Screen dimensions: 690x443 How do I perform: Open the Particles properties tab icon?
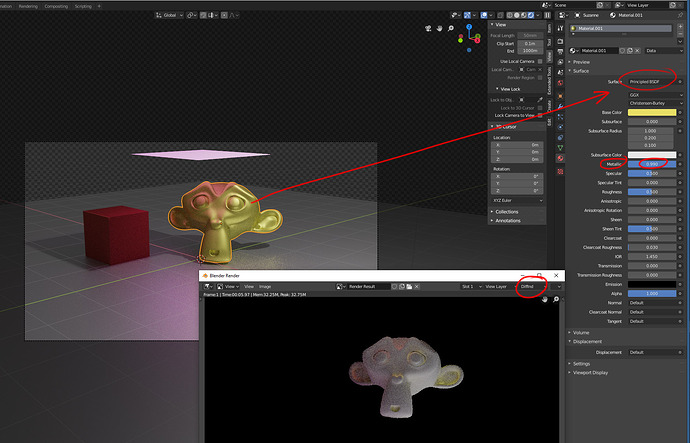(x=560, y=117)
